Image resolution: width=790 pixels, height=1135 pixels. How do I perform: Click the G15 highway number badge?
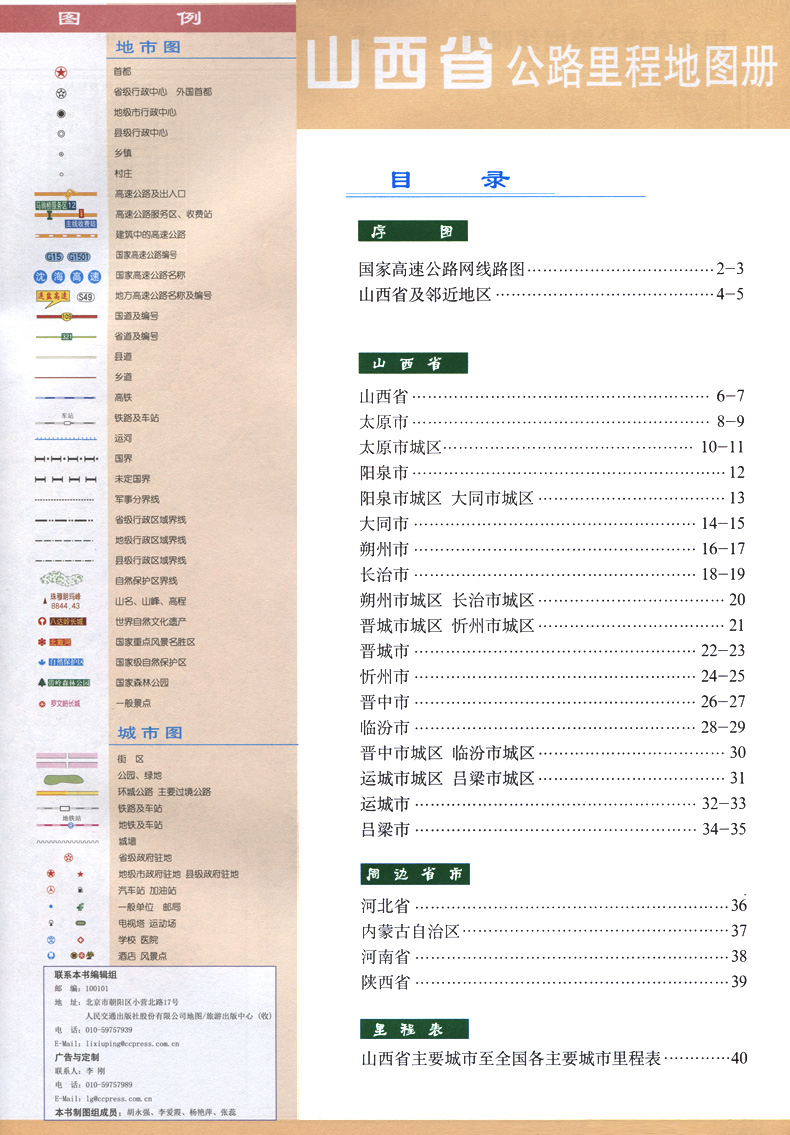pyautogui.click(x=54, y=257)
